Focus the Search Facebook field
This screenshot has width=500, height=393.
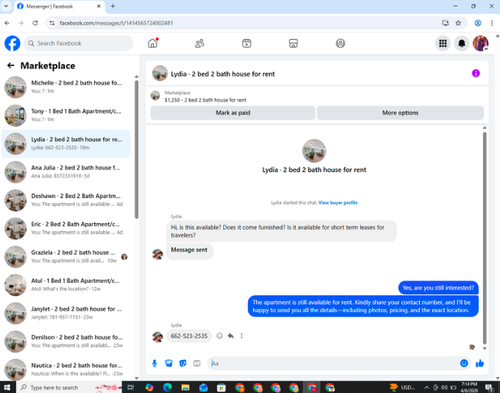pos(78,43)
